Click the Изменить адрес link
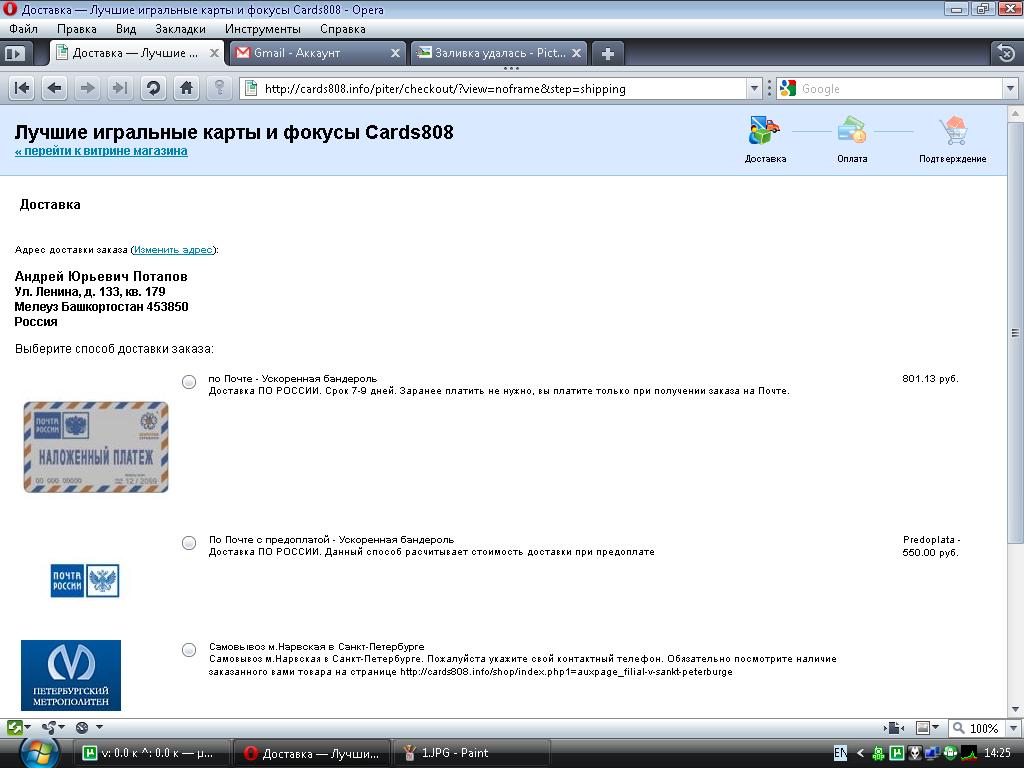The image size is (1024, 768). point(173,249)
